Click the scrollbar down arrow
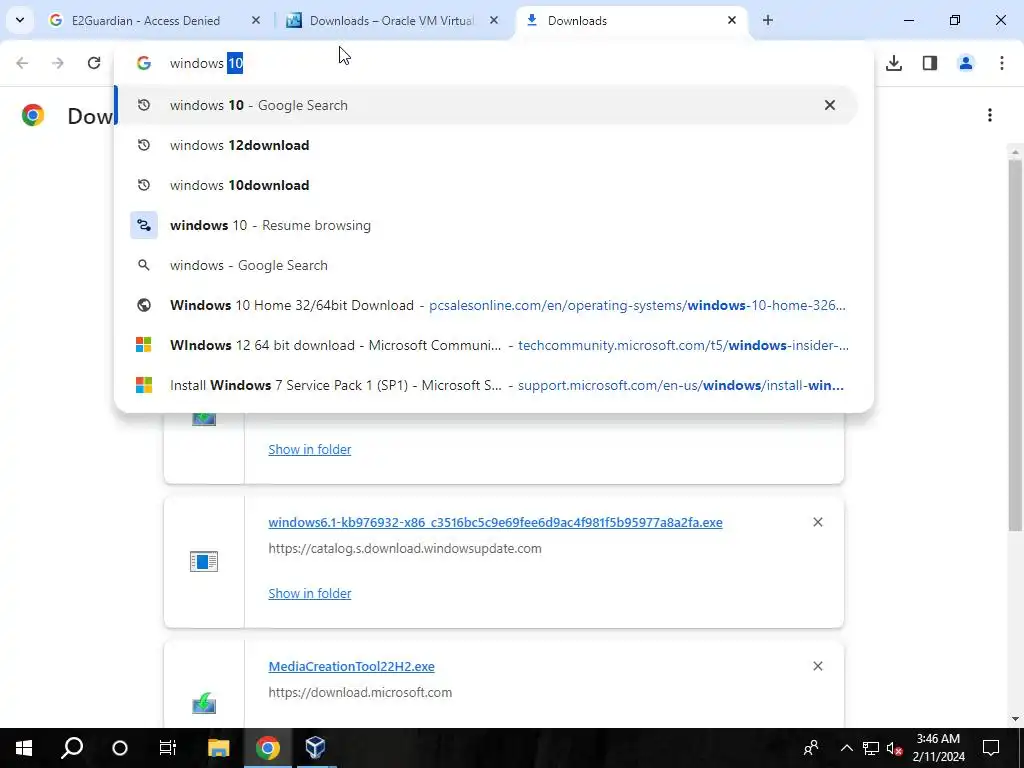Viewport: 1024px width, 768px height. tap(1015, 719)
